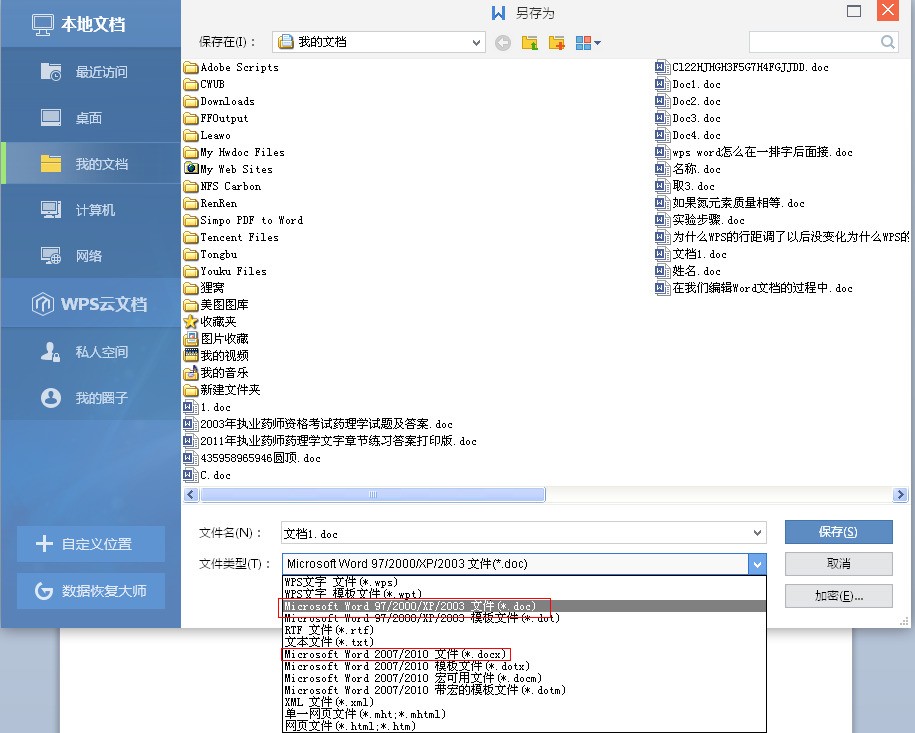Click scrollbar right arrow in file list

click(900, 495)
